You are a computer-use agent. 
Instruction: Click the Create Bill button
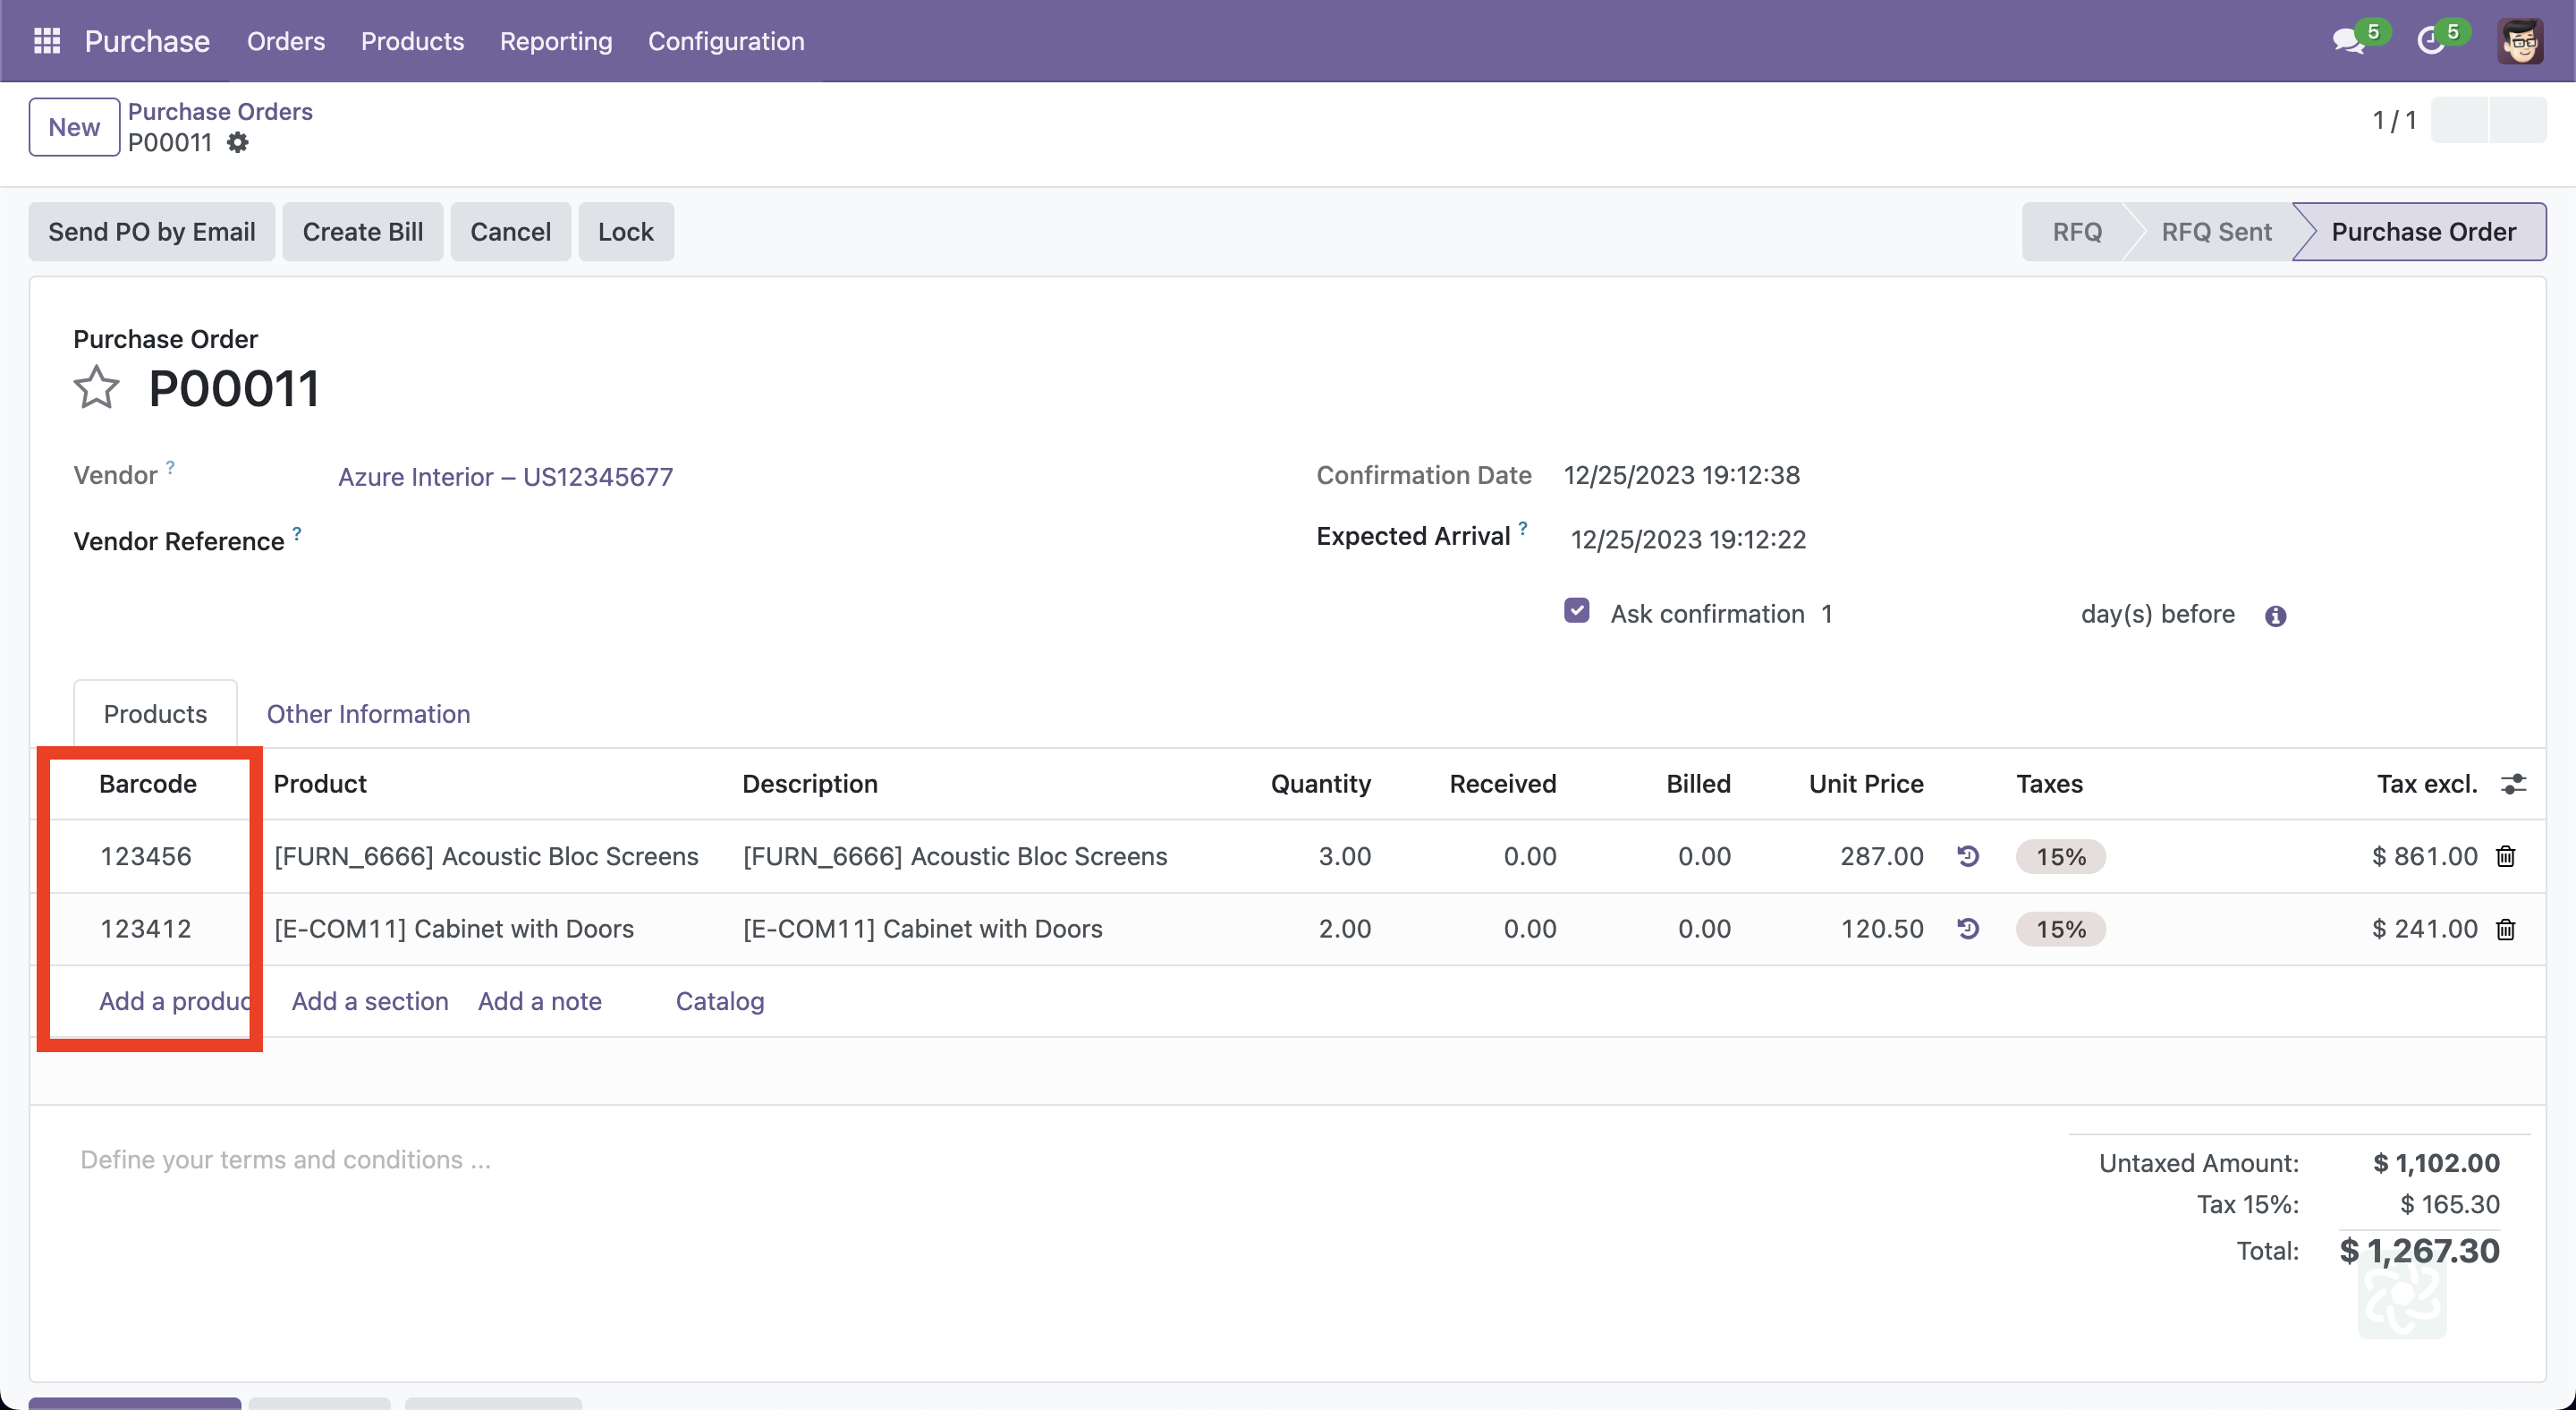tap(363, 232)
